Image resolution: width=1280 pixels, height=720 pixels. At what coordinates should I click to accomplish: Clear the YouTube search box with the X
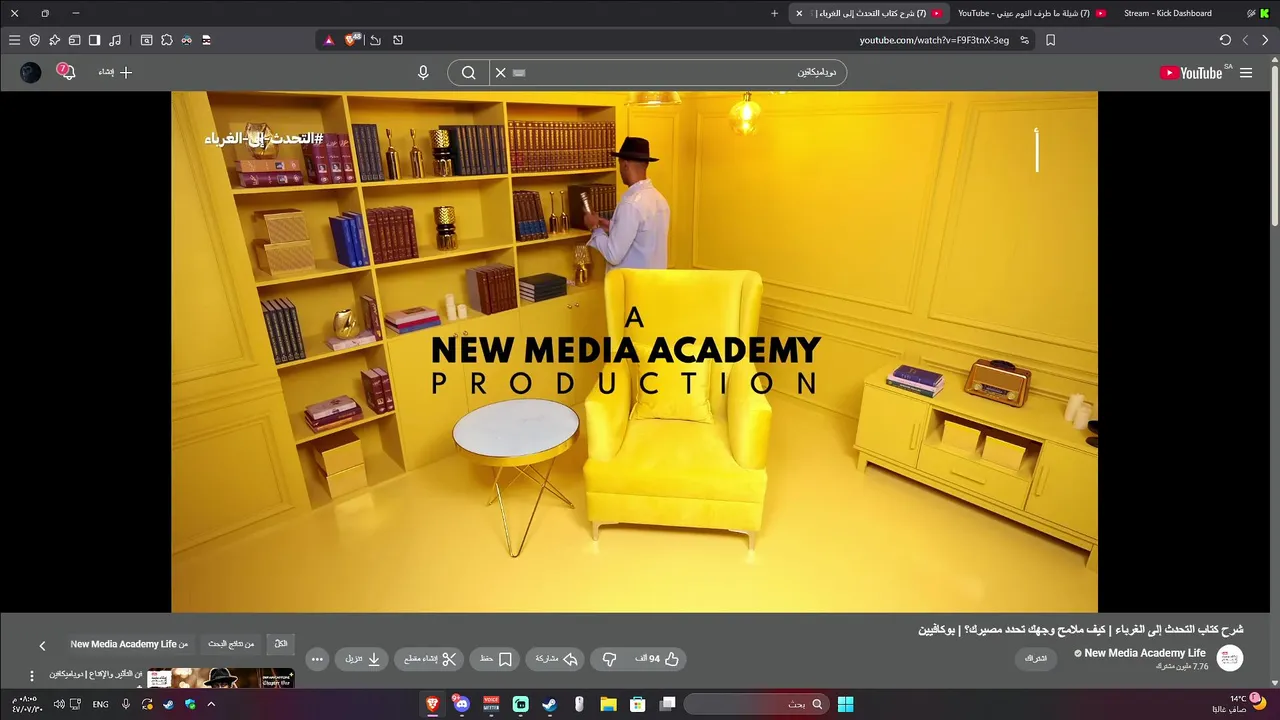501,72
